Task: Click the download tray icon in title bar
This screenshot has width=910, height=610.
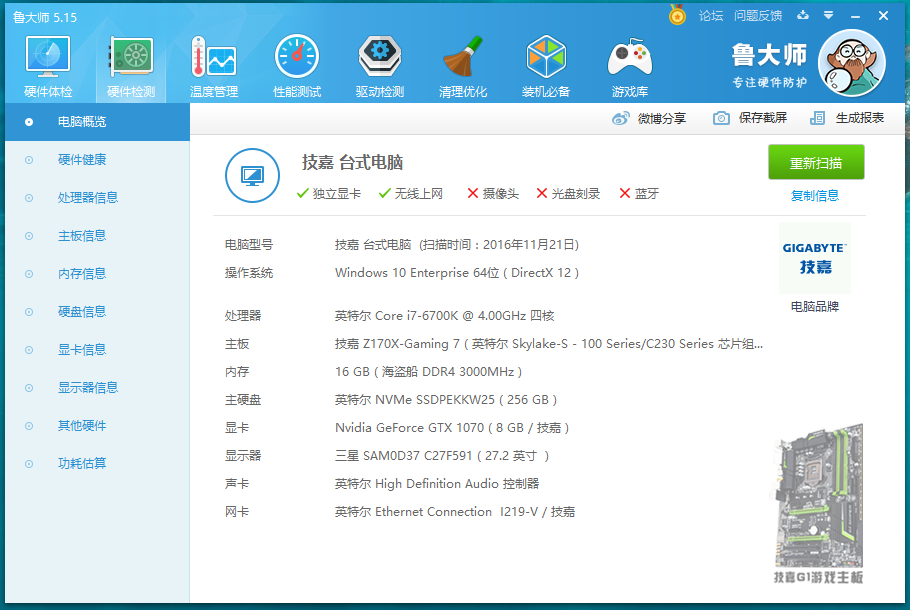Action: click(x=803, y=15)
